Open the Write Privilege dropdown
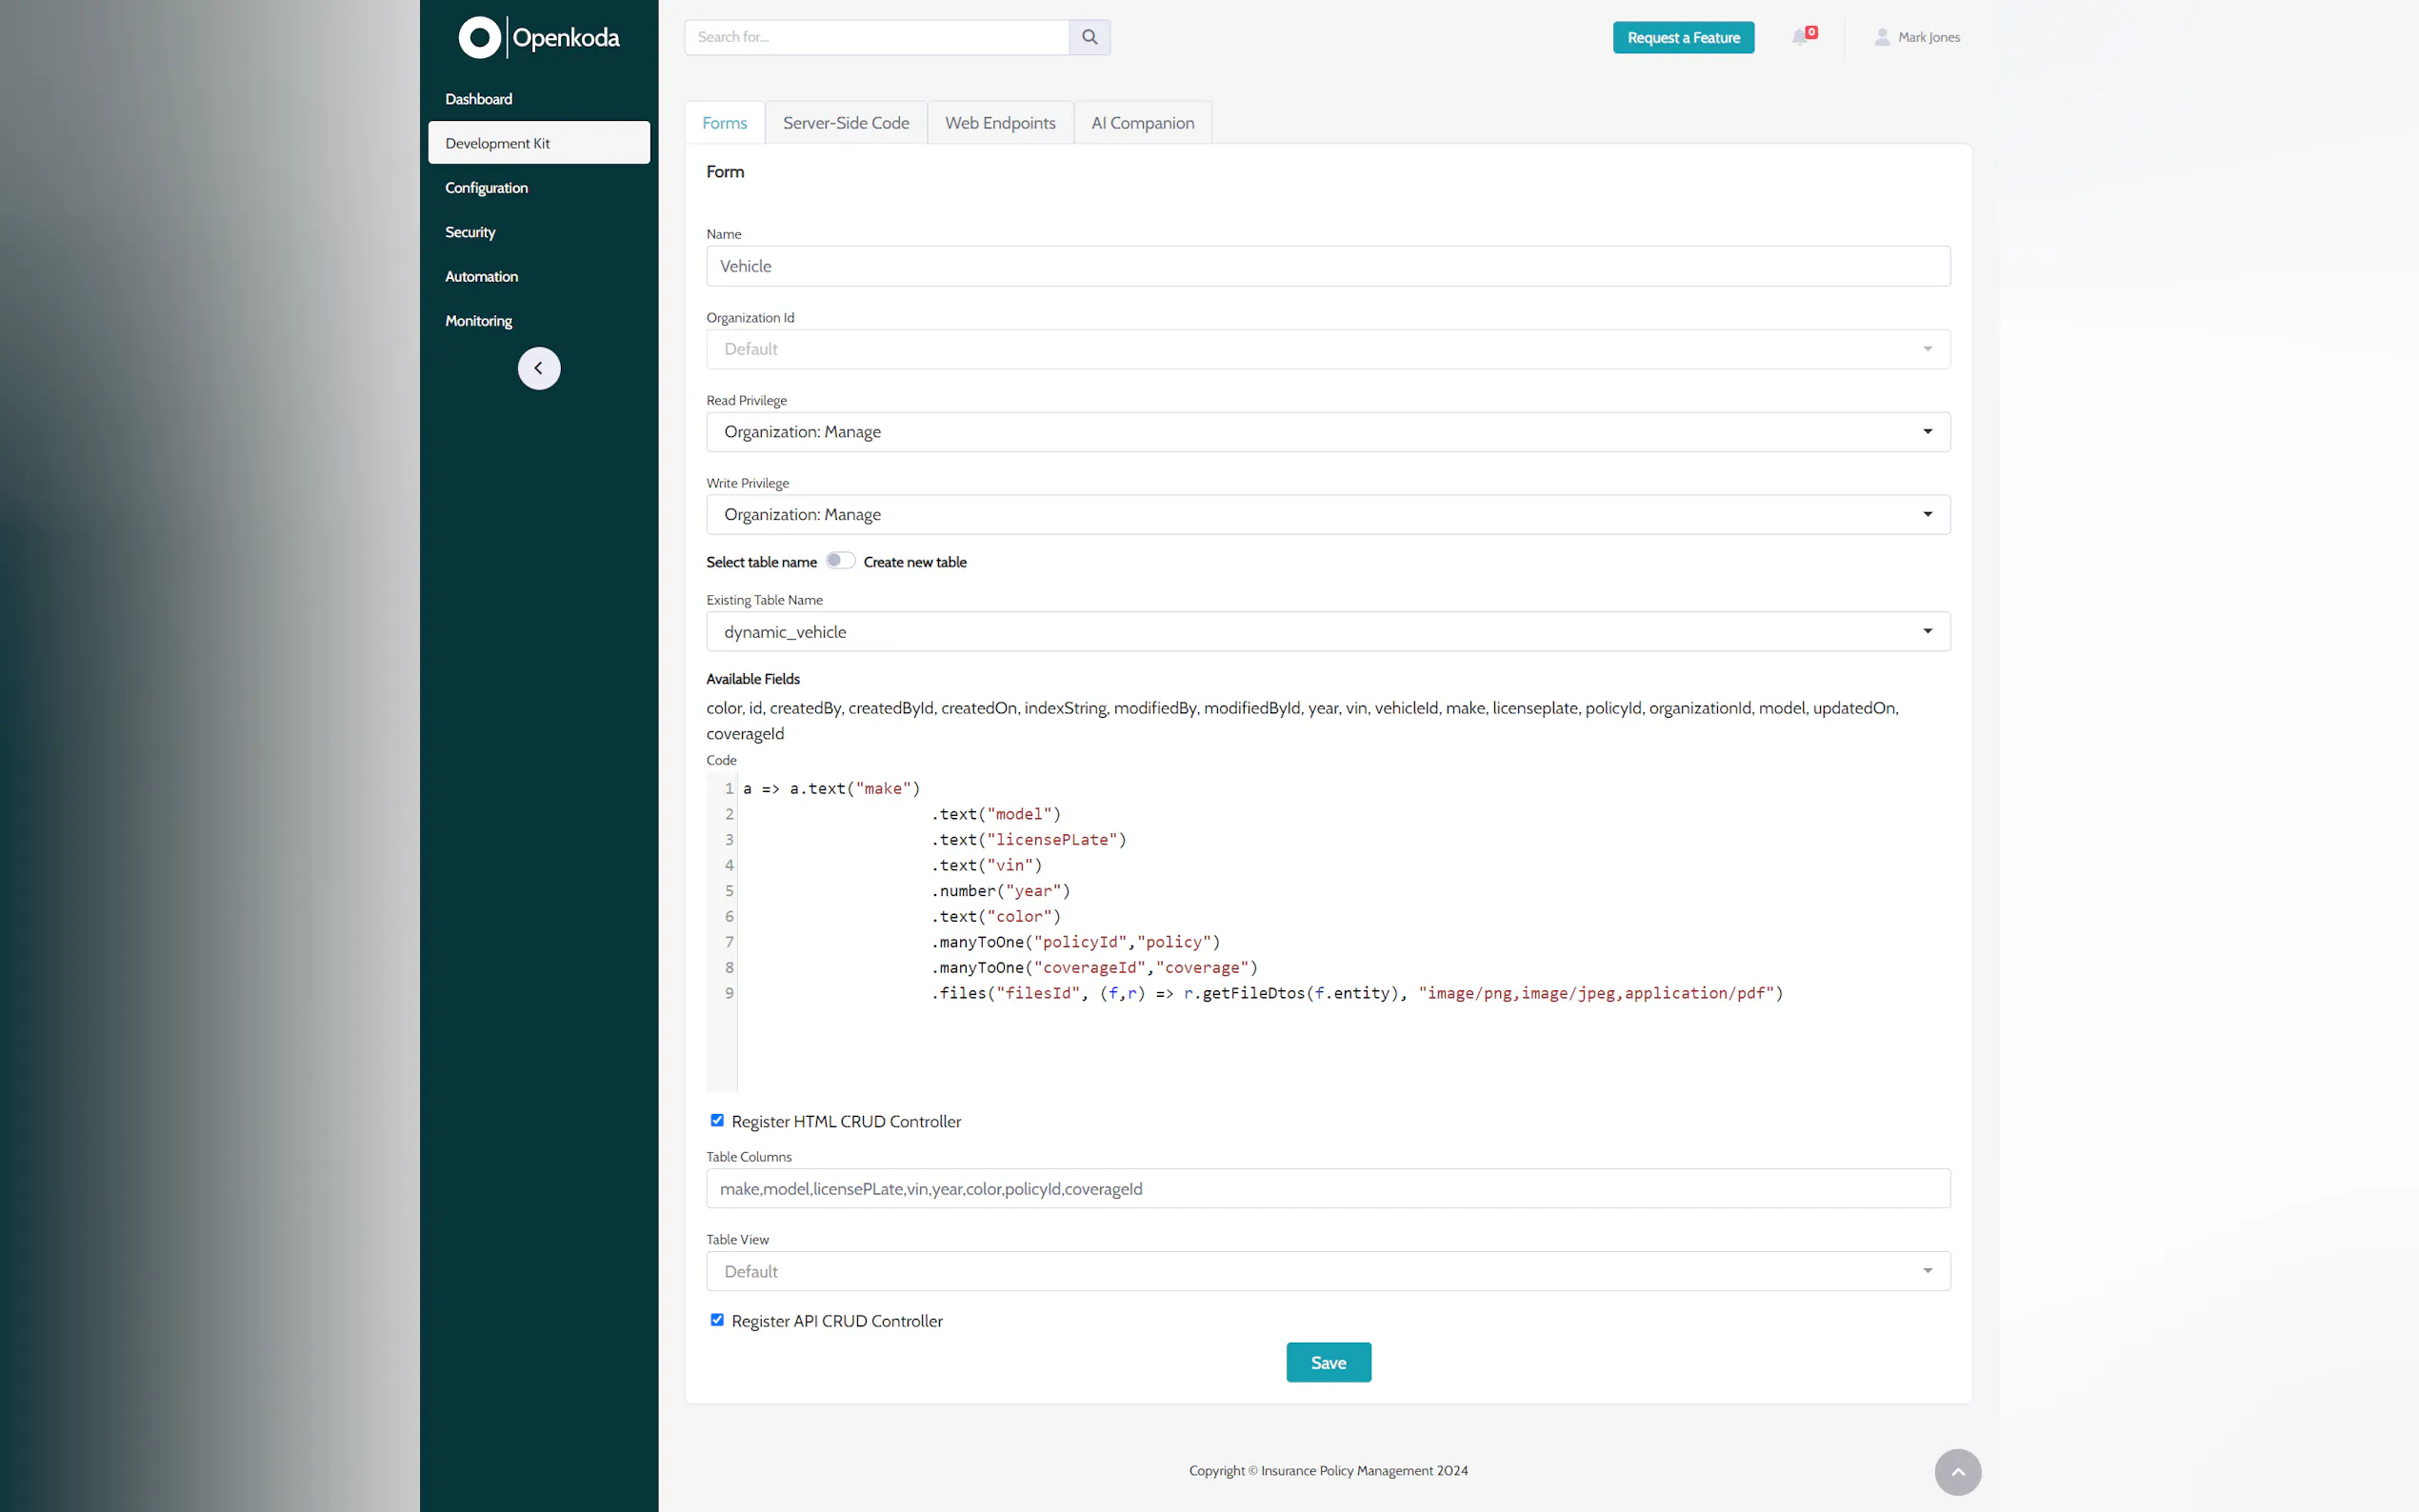 [x=1327, y=514]
